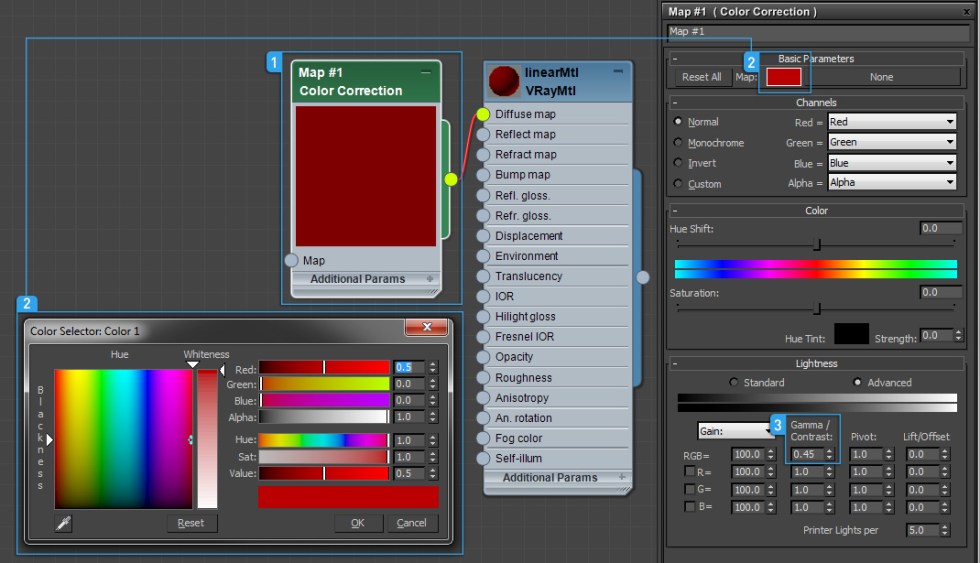980x563 pixels.
Task: Click the Map #1 name field
Action: 818,31
